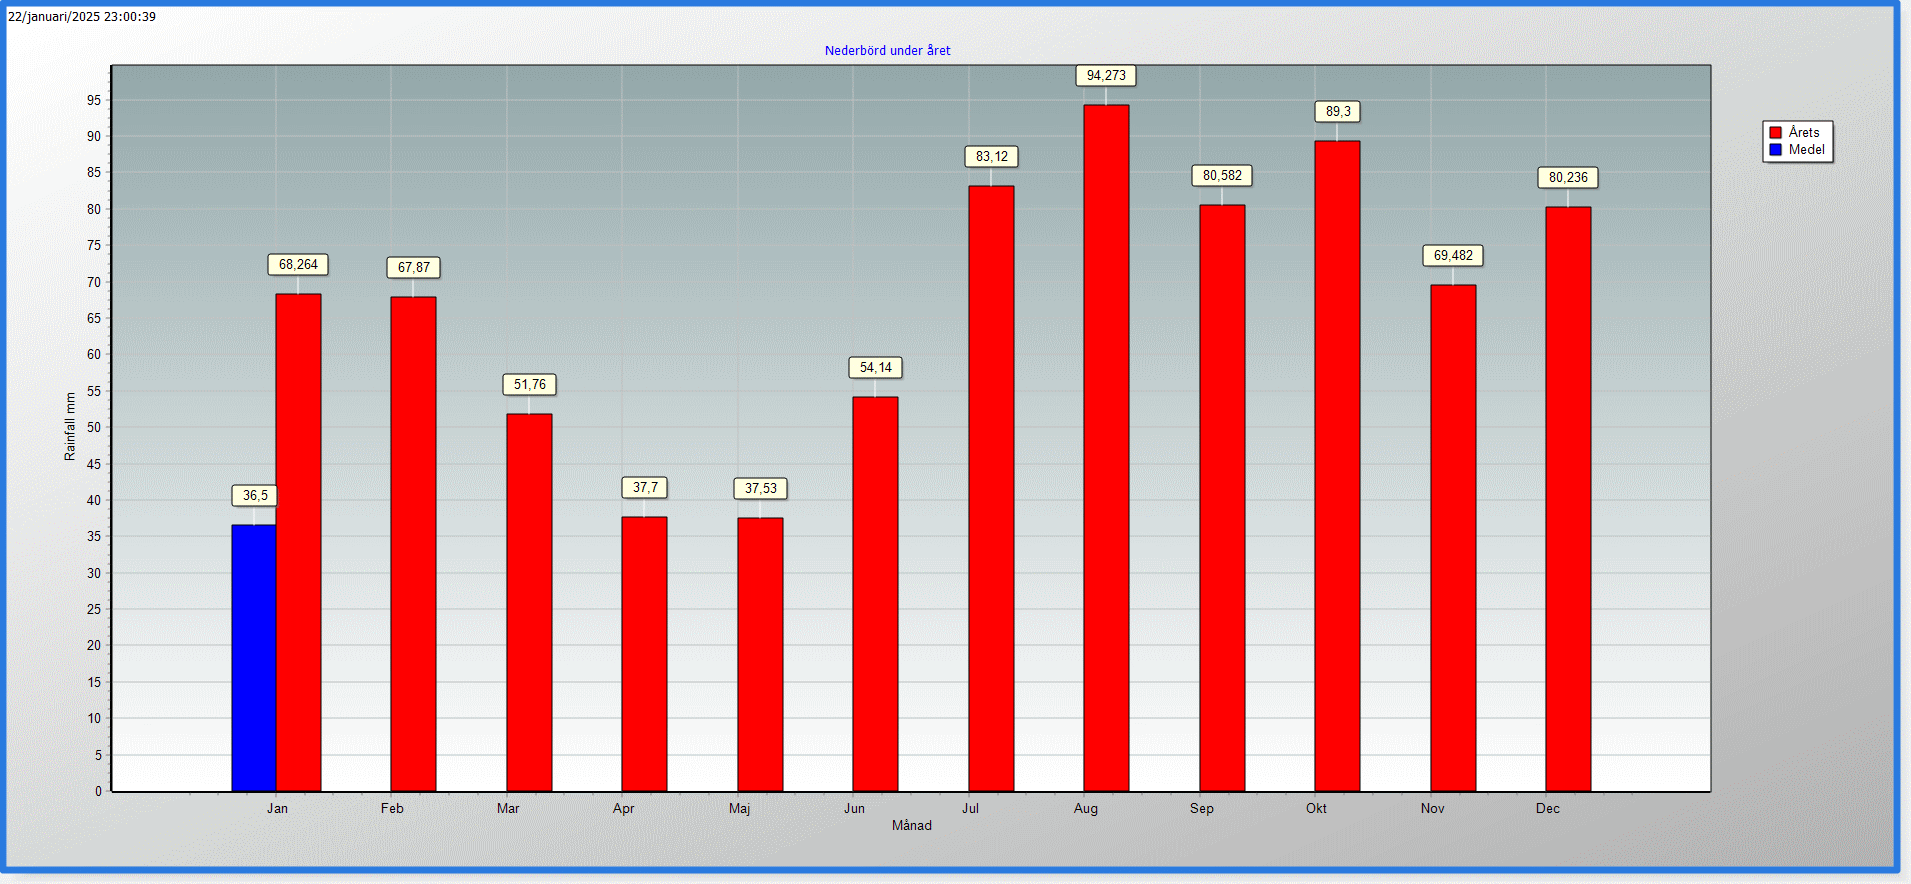The width and height of the screenshot is (1911, 884).
Task: Click the chart title Nederbörd under året
Action: (x=887, y=50)
